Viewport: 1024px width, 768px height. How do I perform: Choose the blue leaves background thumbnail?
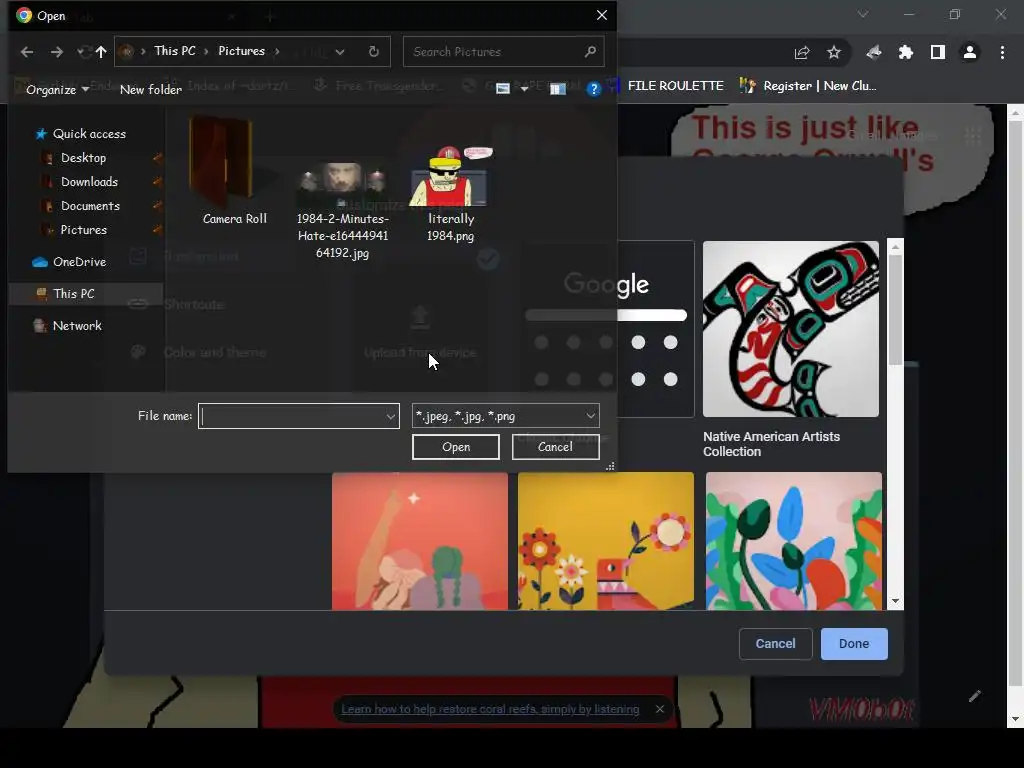coord(793,541)
